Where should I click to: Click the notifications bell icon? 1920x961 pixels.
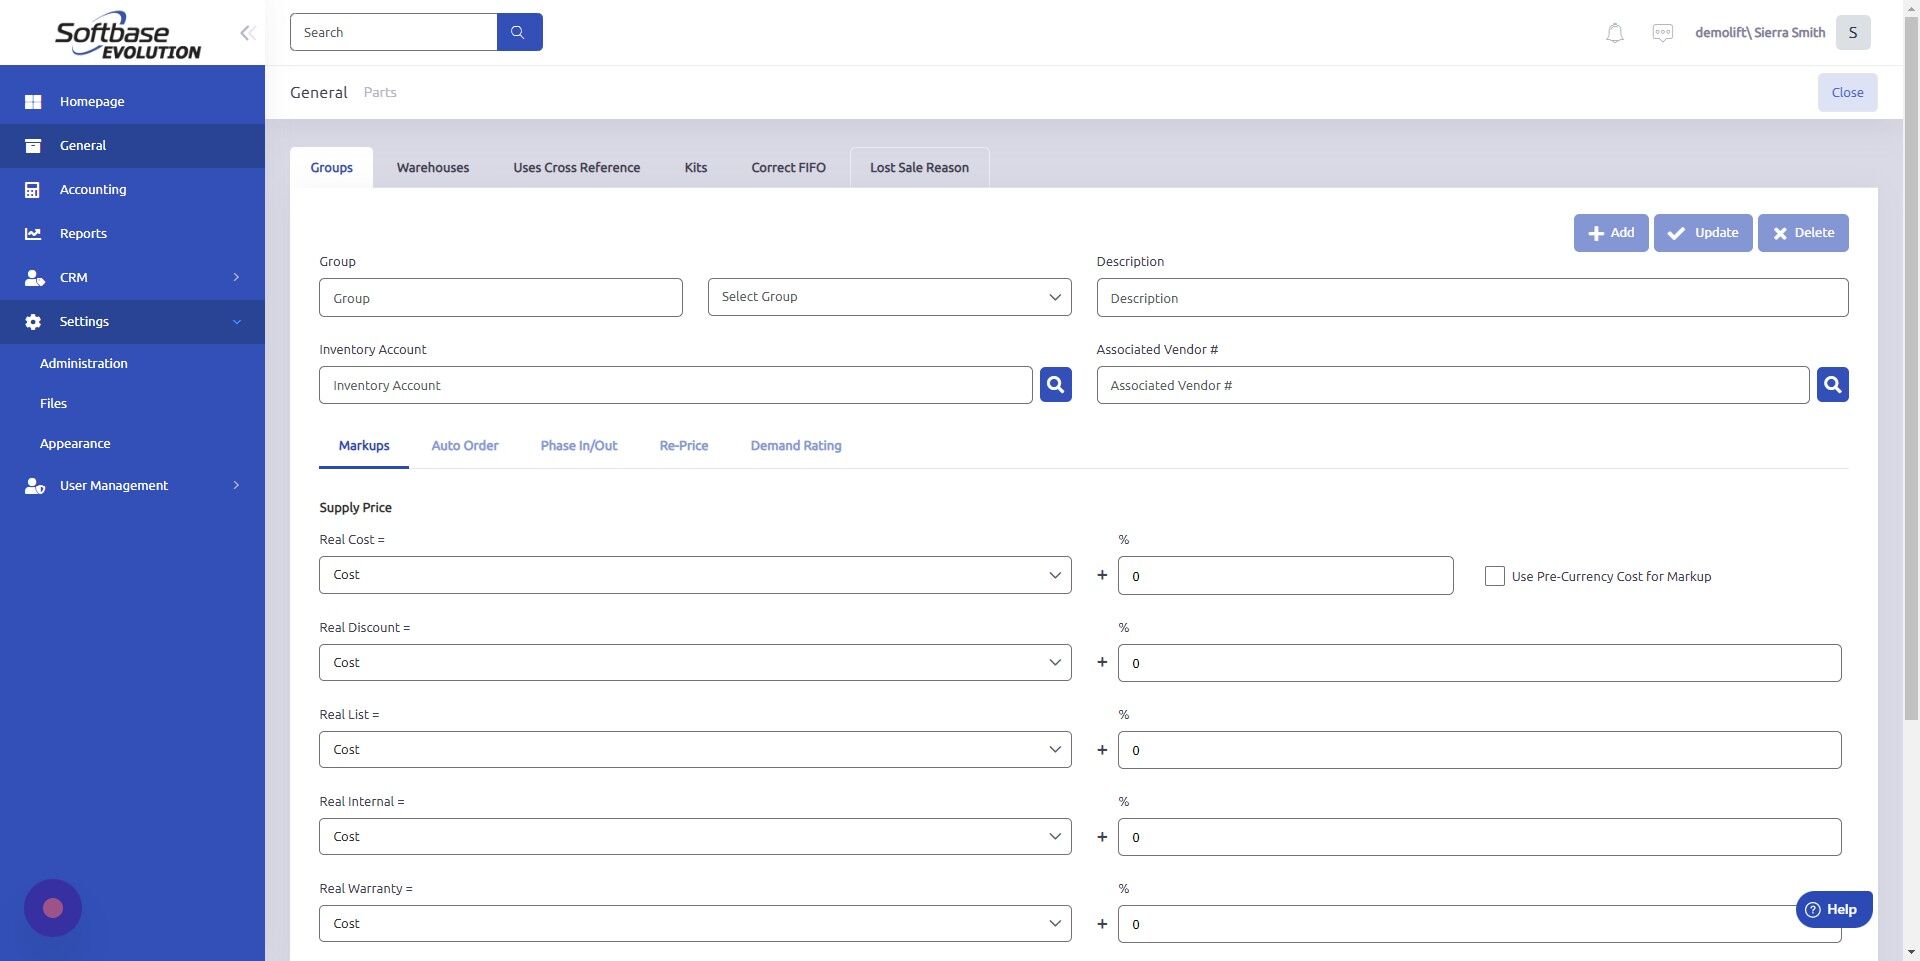click(1613, 32)
